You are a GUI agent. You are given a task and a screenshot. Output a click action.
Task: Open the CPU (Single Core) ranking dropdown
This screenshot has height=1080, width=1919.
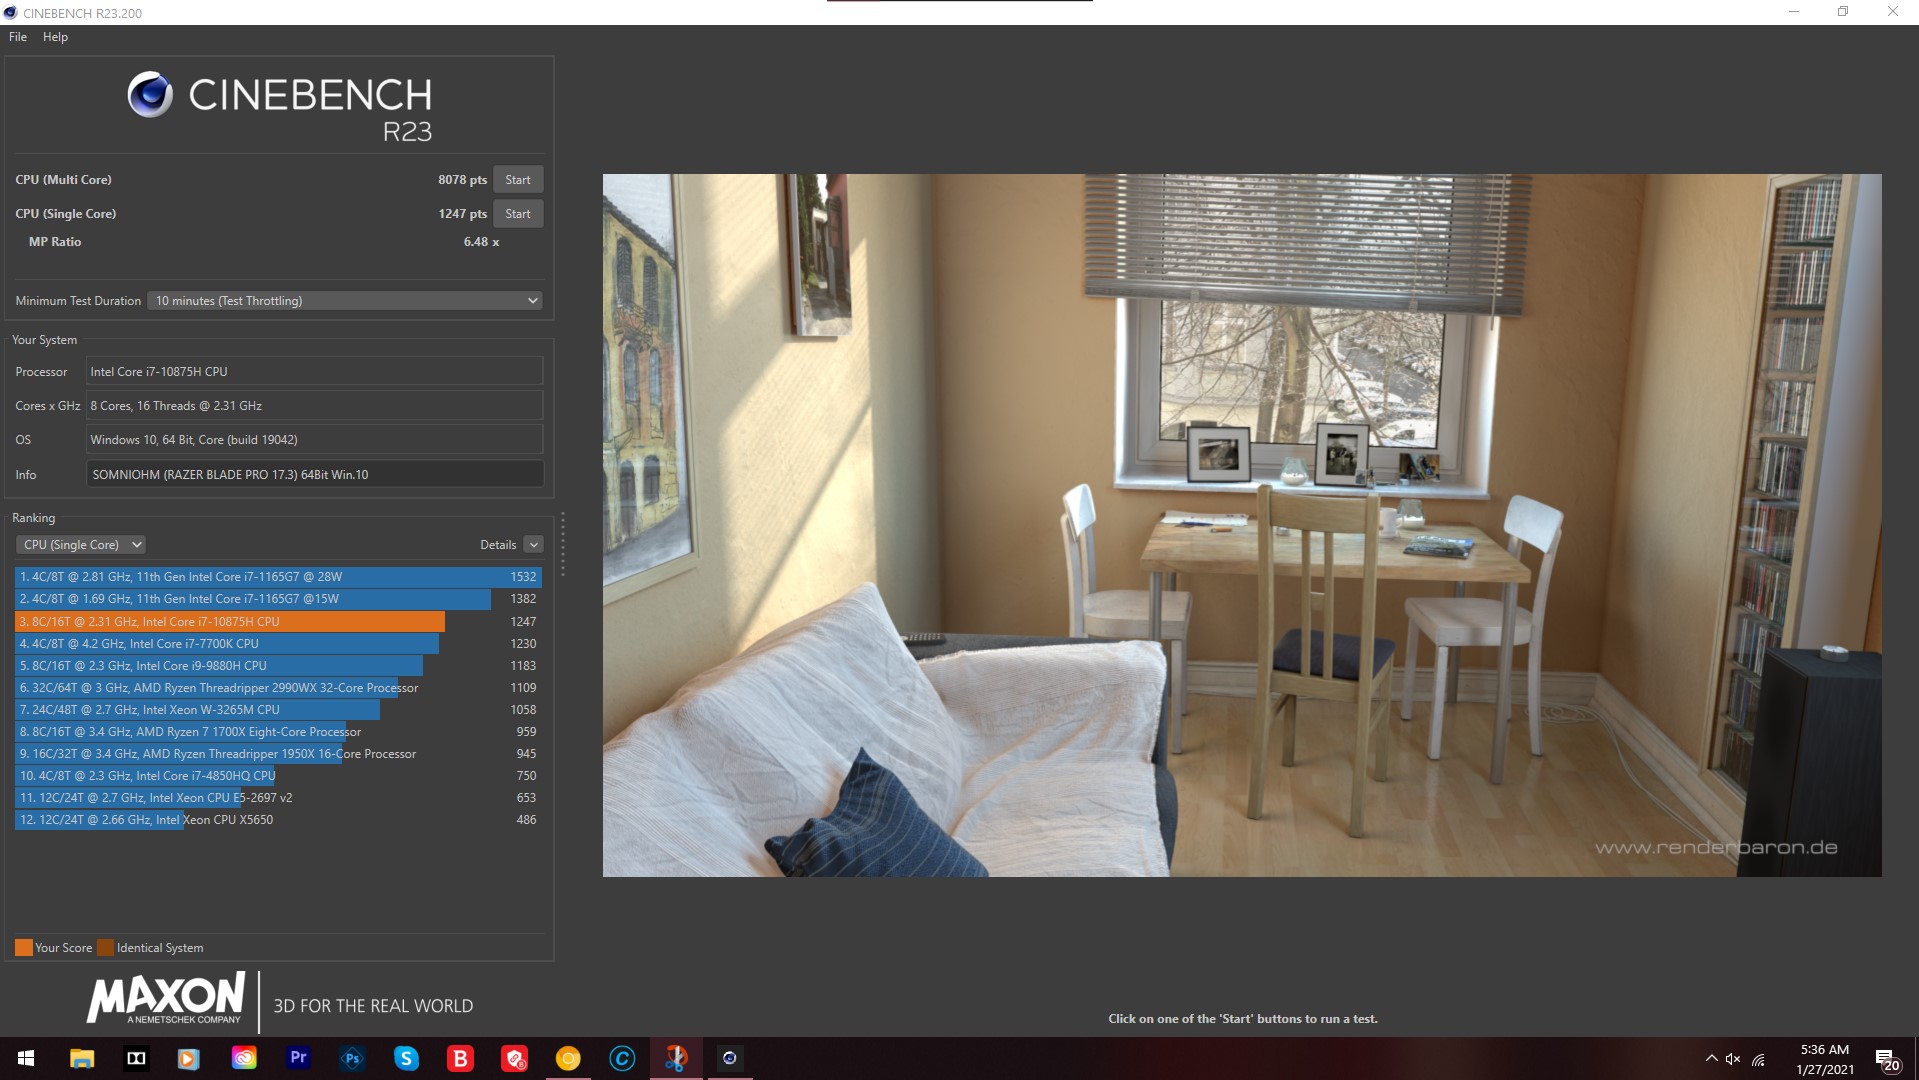81,545
